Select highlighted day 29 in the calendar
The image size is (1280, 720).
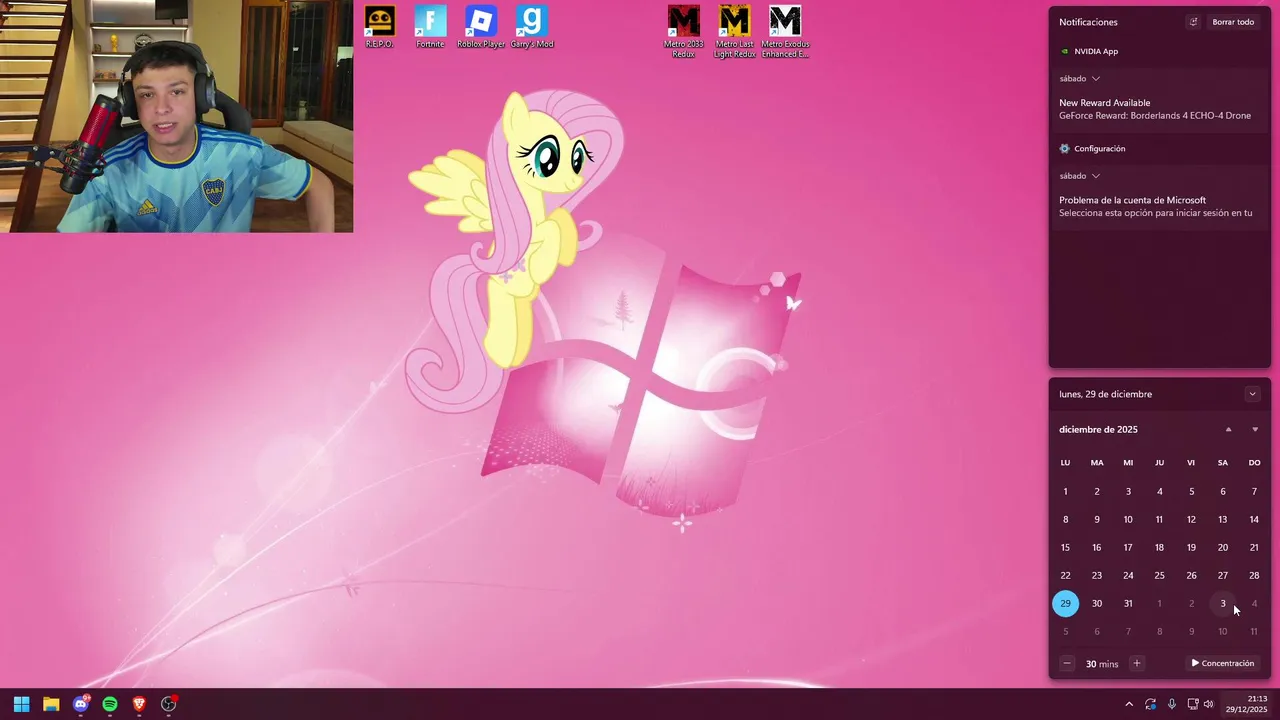point(1065,603)
